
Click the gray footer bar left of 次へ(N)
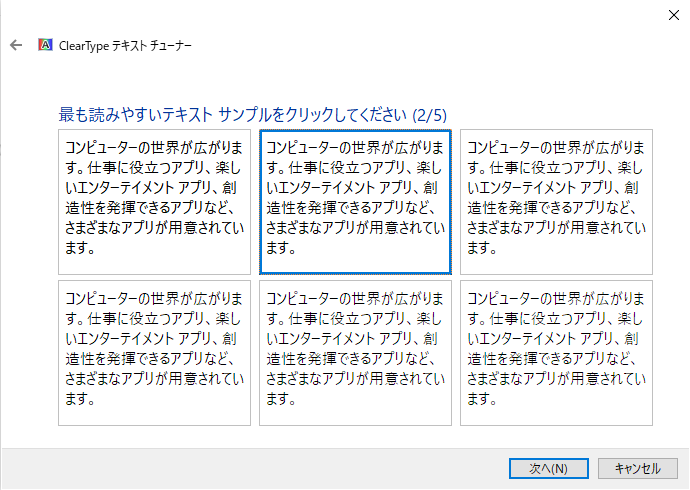coord(250,468)
